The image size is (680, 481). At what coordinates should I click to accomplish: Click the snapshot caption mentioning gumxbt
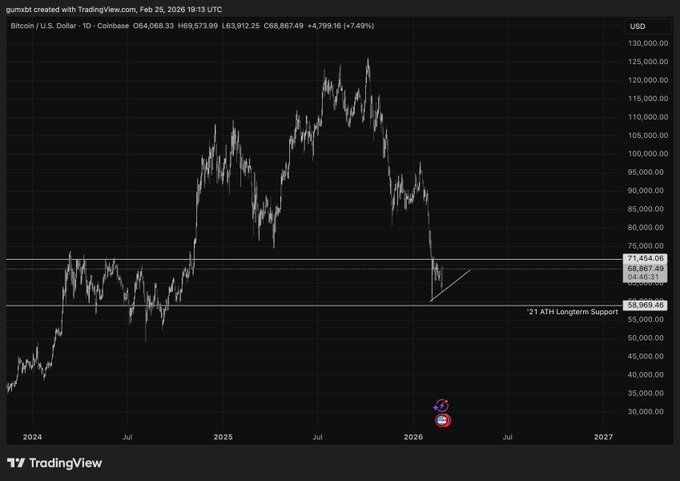point(114,9)
